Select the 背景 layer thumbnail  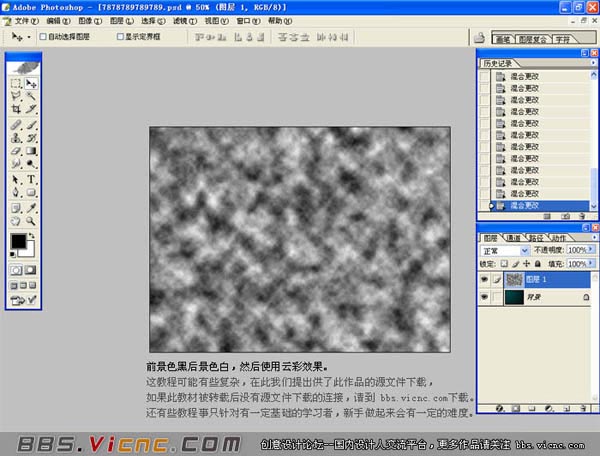point(514,297)
